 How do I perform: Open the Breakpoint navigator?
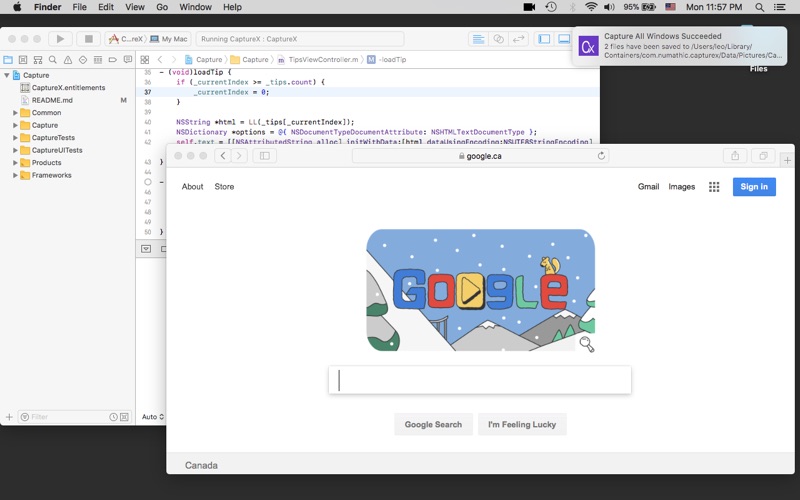113,60
